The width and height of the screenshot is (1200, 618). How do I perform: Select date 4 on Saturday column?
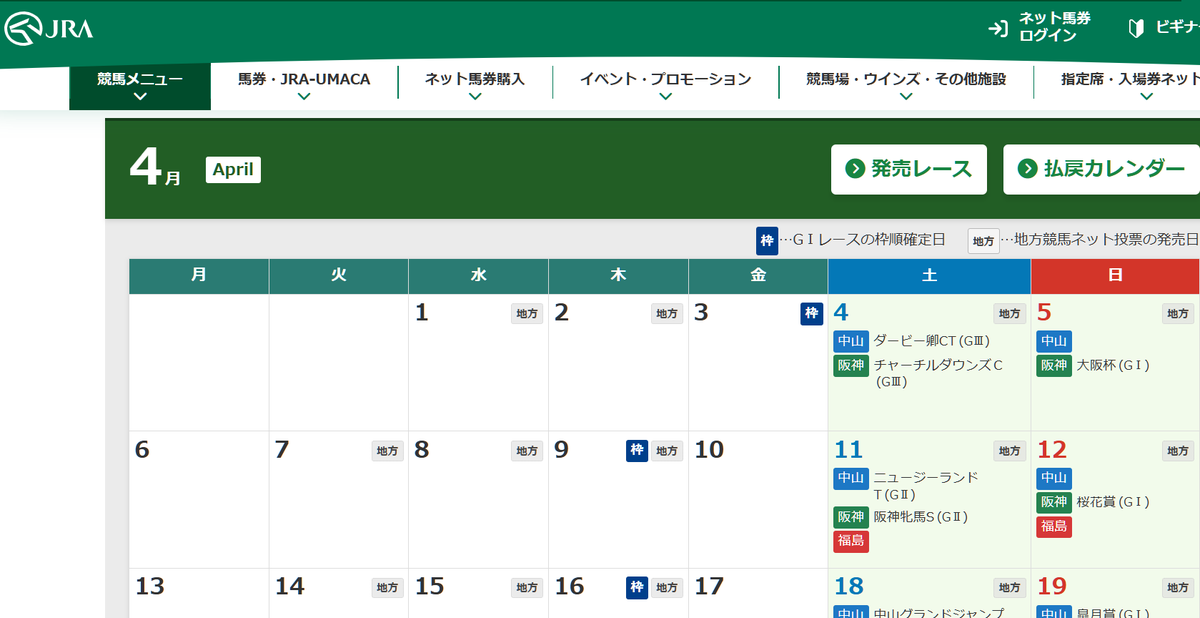(x=841, y=313)
